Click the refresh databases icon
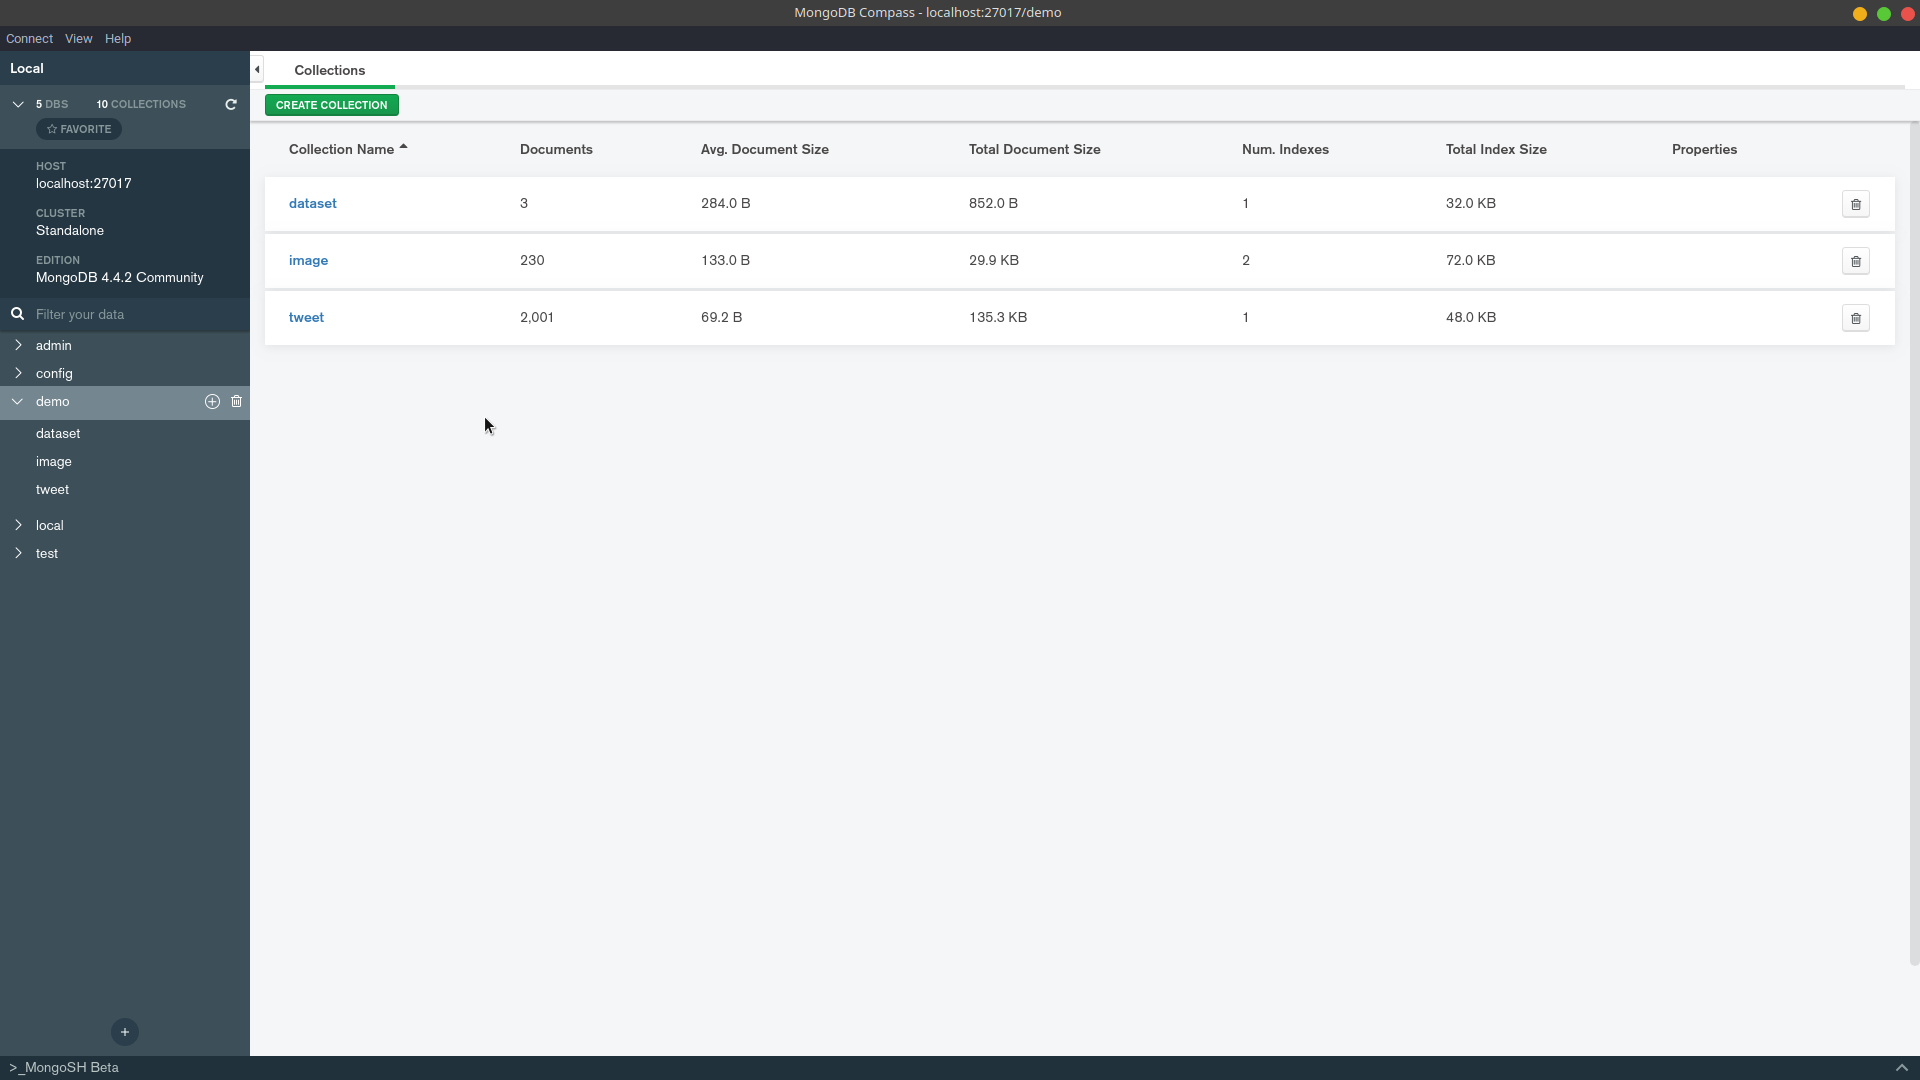This screenshot has width=1920, height=1080. point(231,104)
